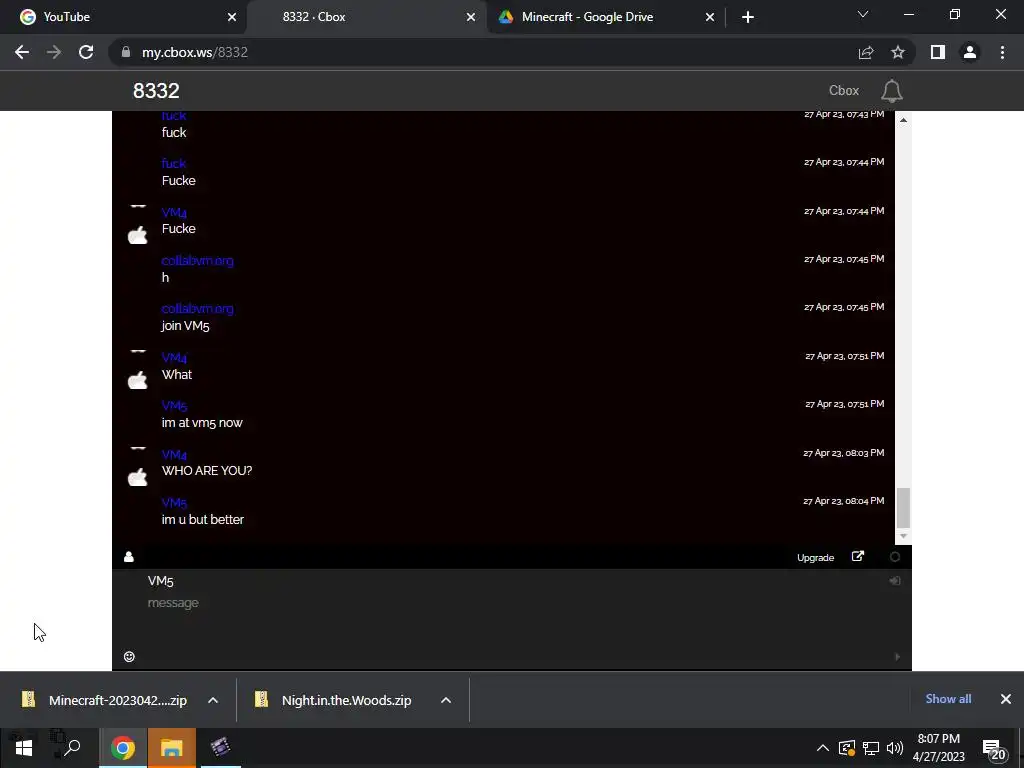Open the volume control

[895, 748]
